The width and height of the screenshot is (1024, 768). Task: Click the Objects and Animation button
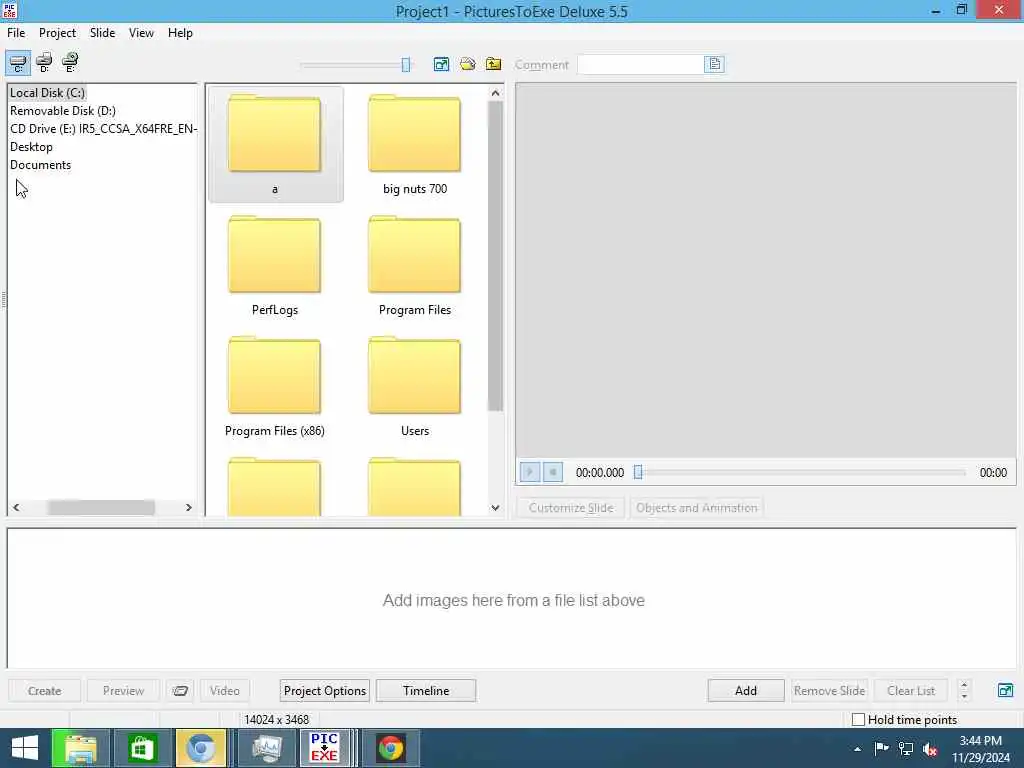coord(697,507)
